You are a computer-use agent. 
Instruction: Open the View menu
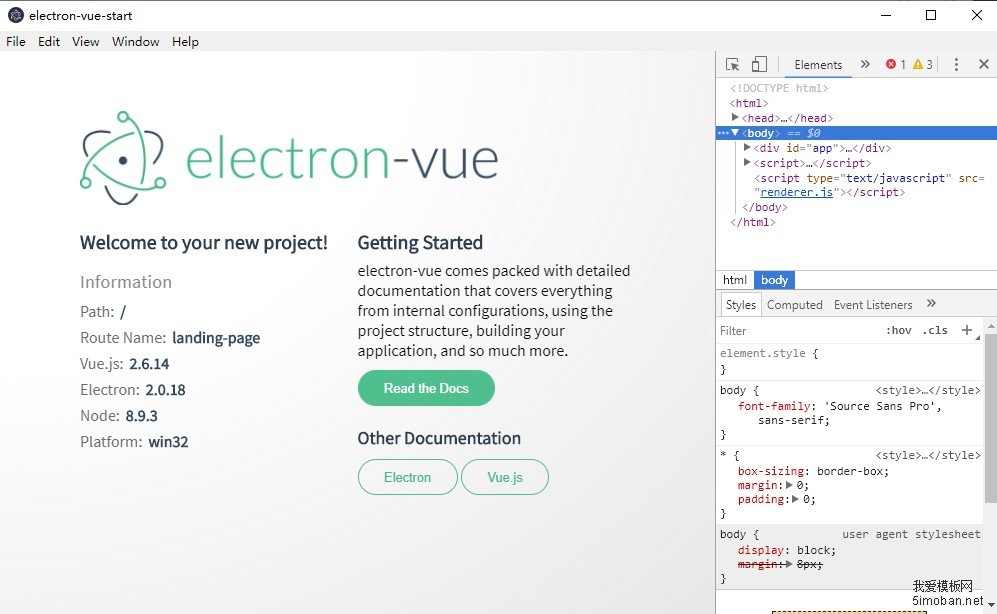point(85,42)
